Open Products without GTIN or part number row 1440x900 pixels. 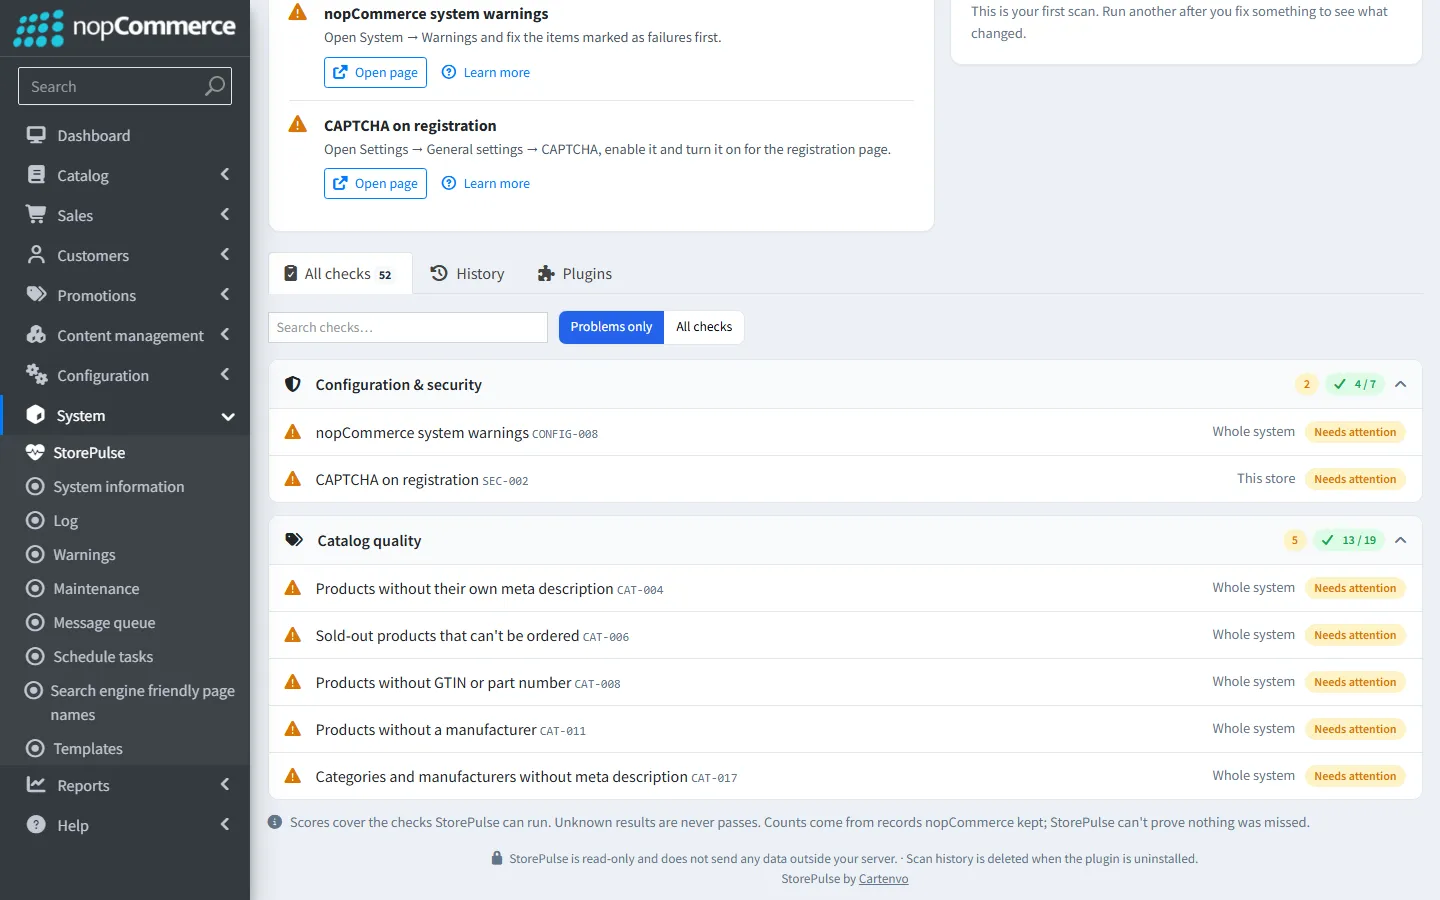click(845, 682)
